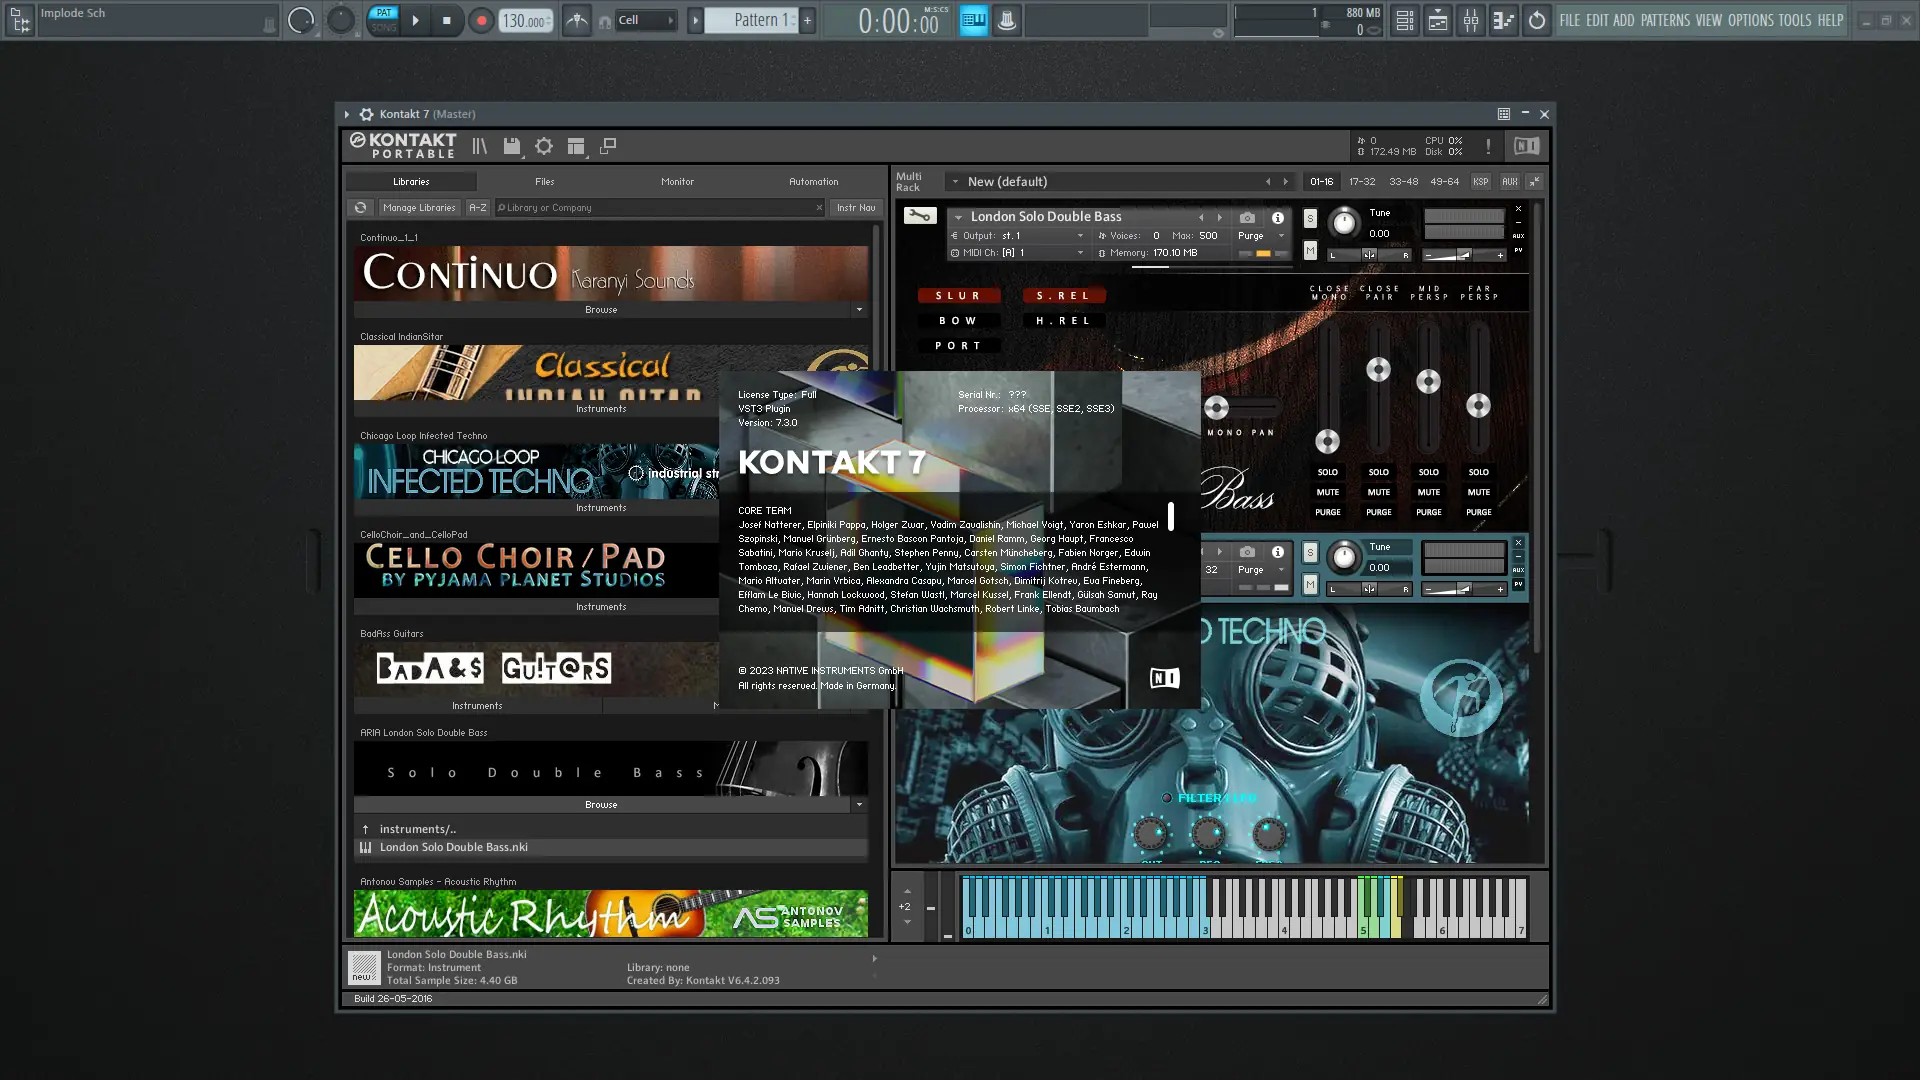Open Kontakt options gear icon

(x=544, y=146)
